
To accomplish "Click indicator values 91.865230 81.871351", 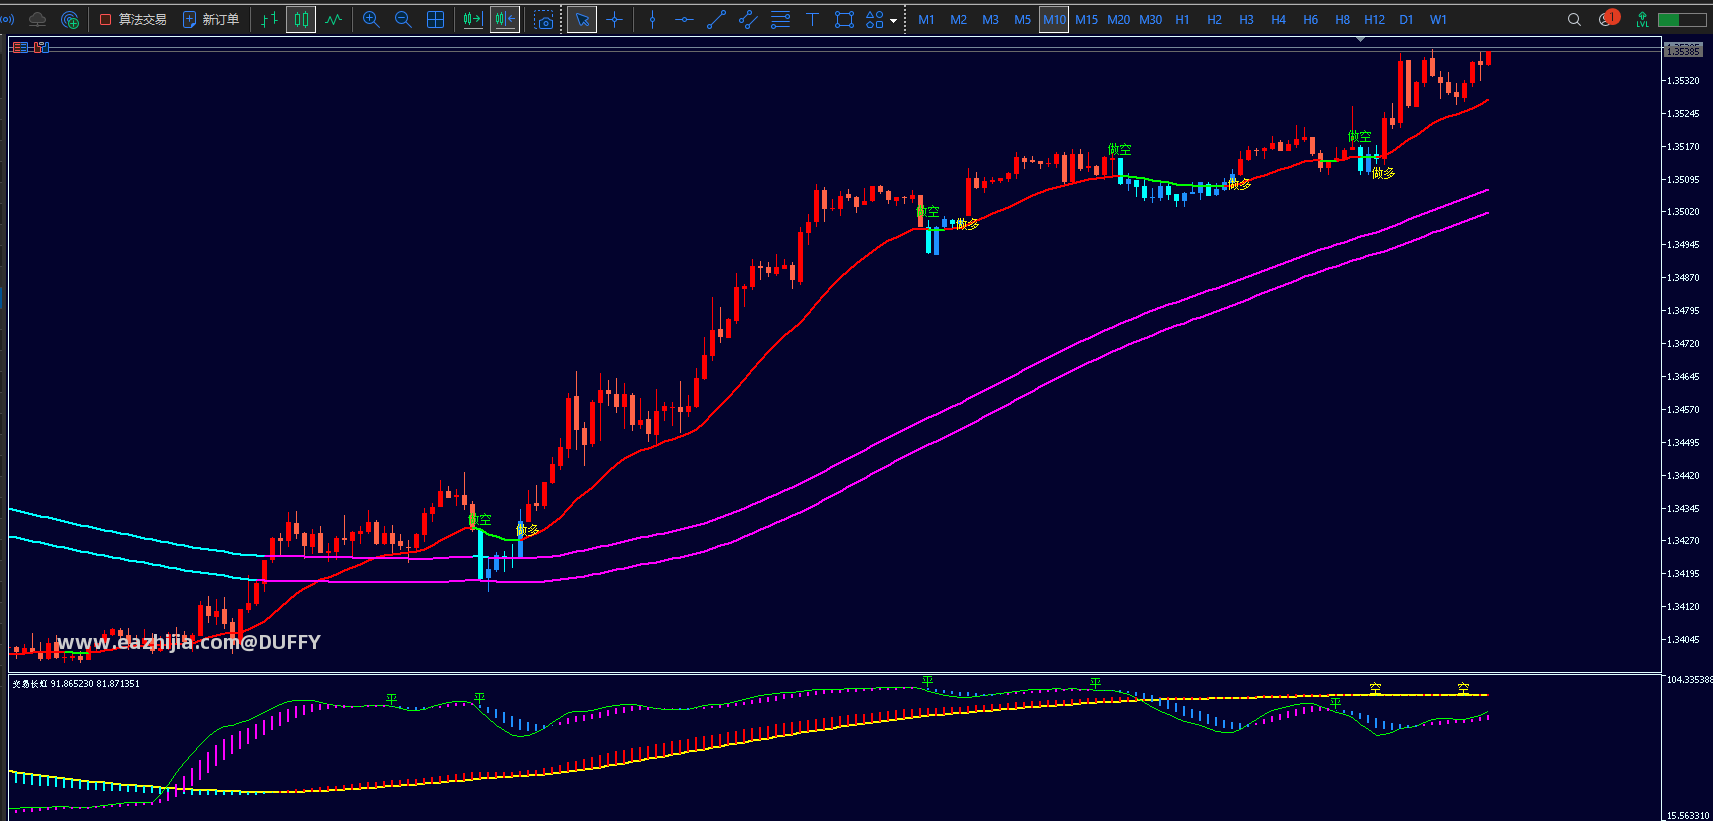I will point(95,684).
